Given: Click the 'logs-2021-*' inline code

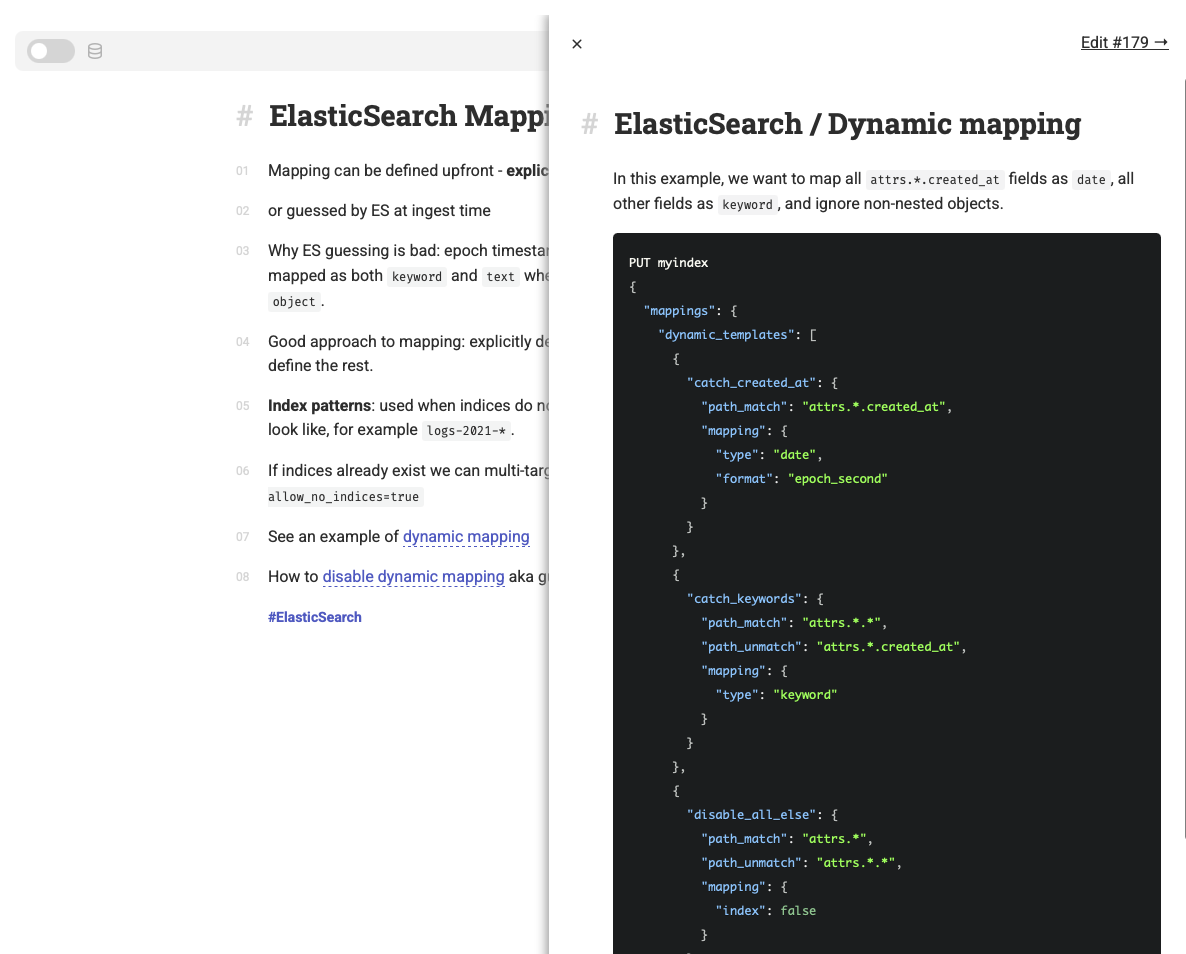Looking at the screenshot, I should 466,431.
